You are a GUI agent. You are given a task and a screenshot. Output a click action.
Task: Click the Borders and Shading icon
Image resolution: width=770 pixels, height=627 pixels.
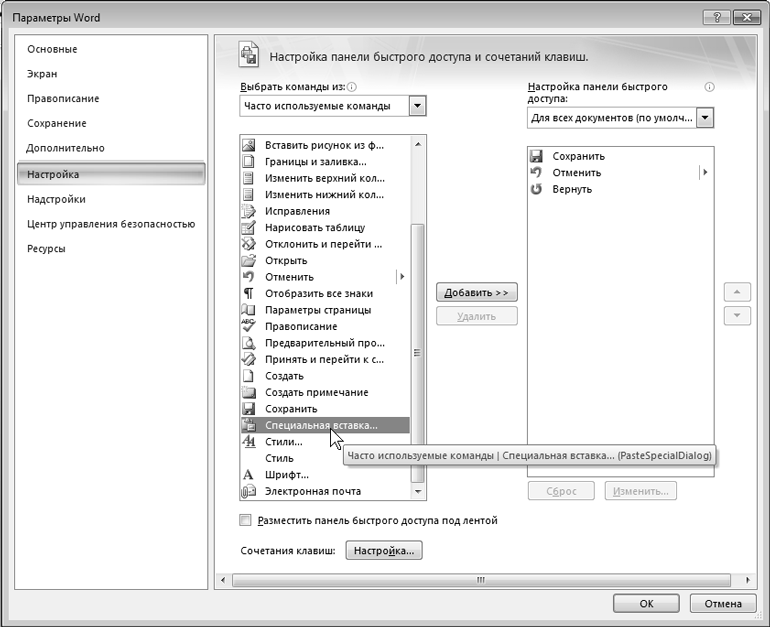[x=249, y=162]
